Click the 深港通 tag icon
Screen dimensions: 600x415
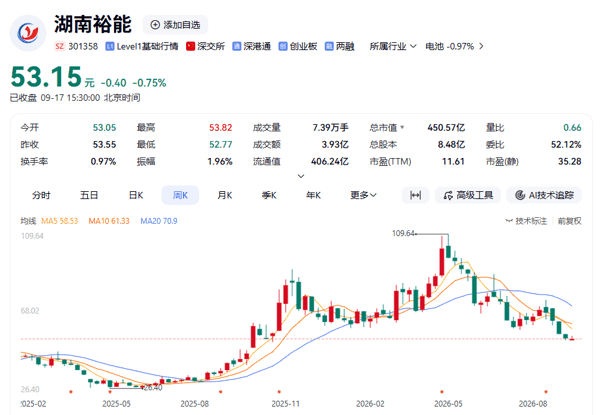tap(237, 46)
